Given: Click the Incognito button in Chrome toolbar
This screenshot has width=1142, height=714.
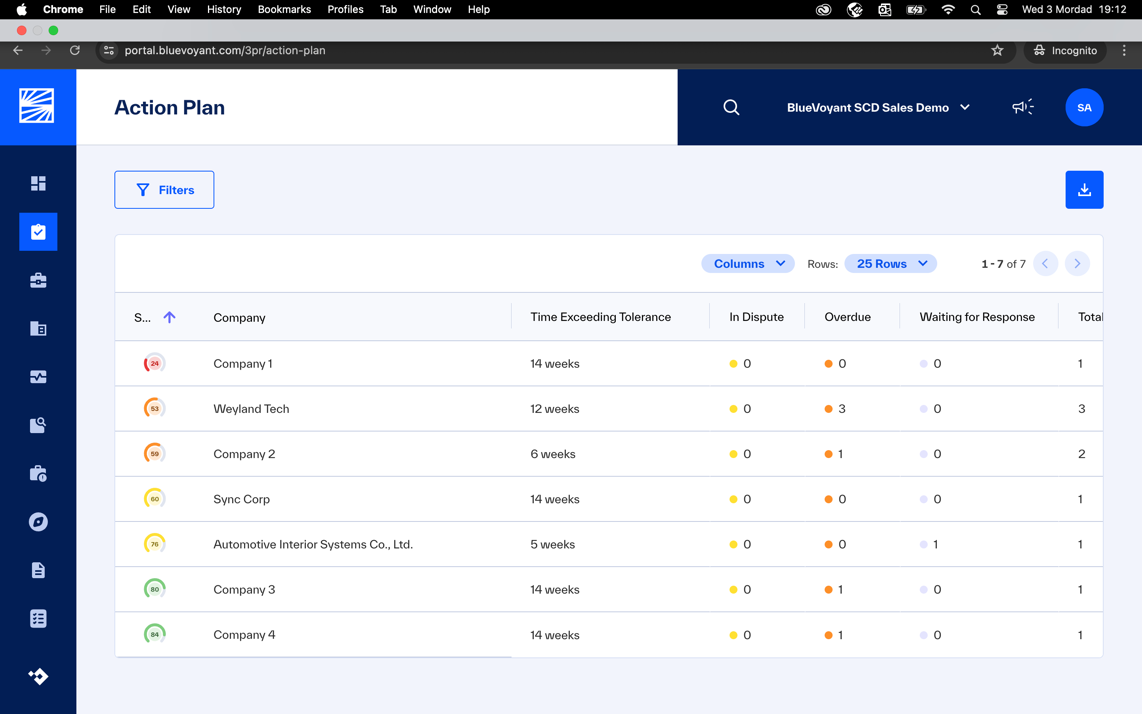Looking at the screenshot, I should [x=1065, y=50].
